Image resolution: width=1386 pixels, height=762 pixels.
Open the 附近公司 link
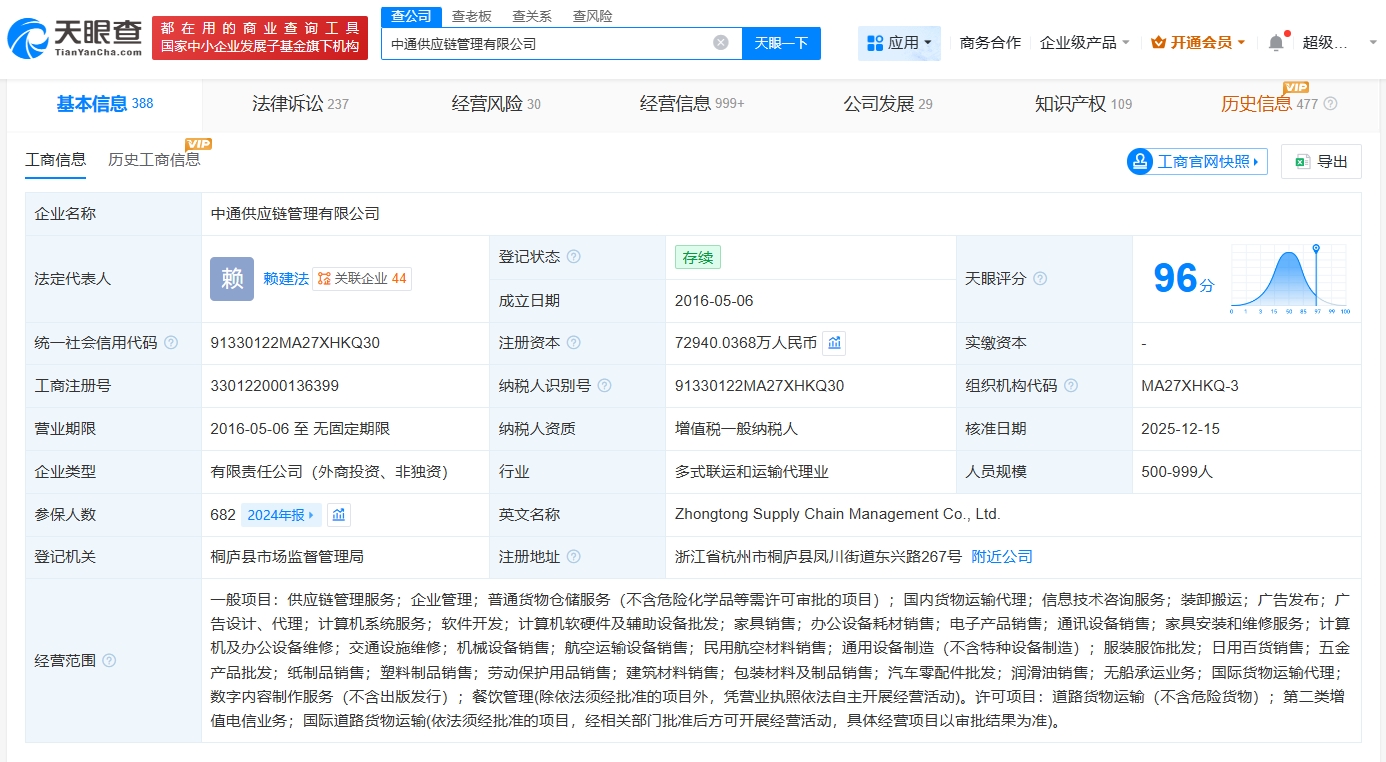tap(1002, 557)
